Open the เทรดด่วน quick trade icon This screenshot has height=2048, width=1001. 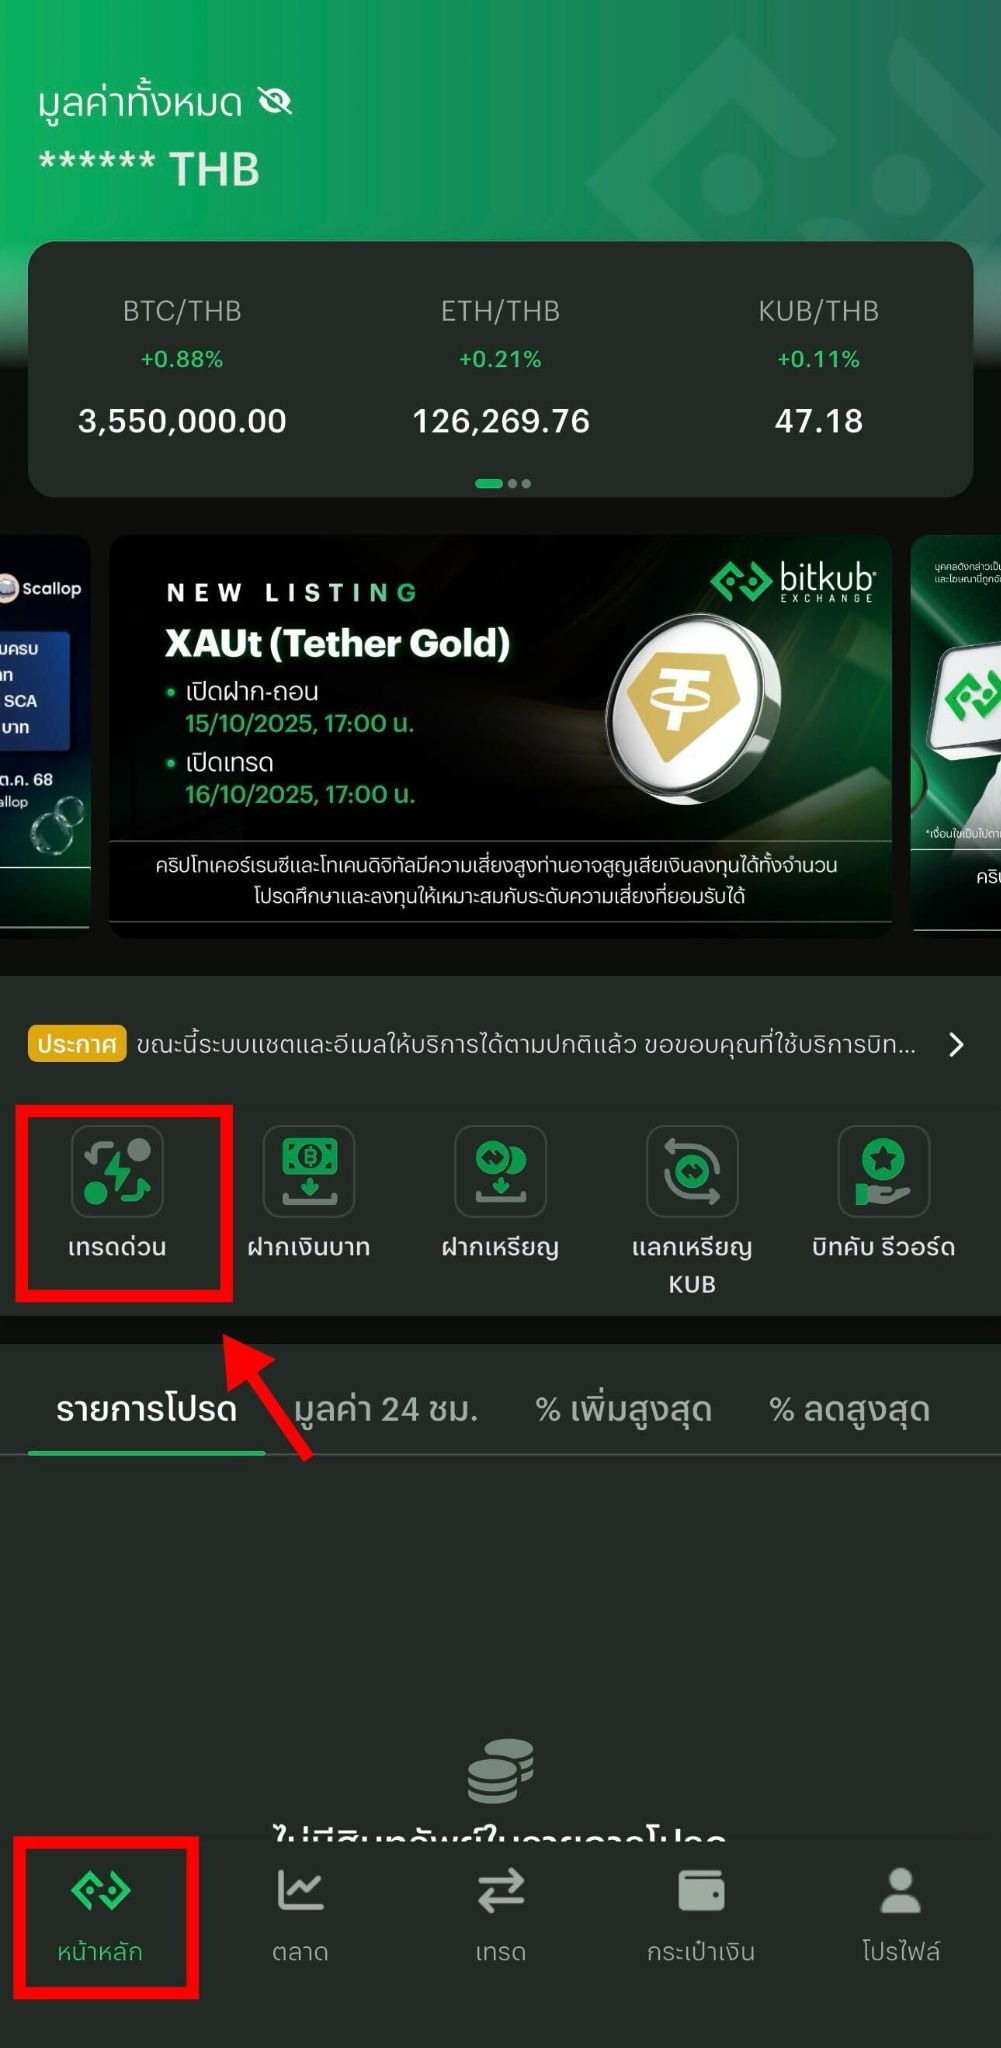pos(117,1171)
